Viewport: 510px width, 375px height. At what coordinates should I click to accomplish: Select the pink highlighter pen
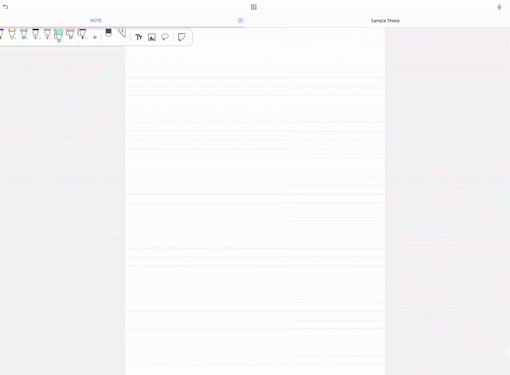70,34
